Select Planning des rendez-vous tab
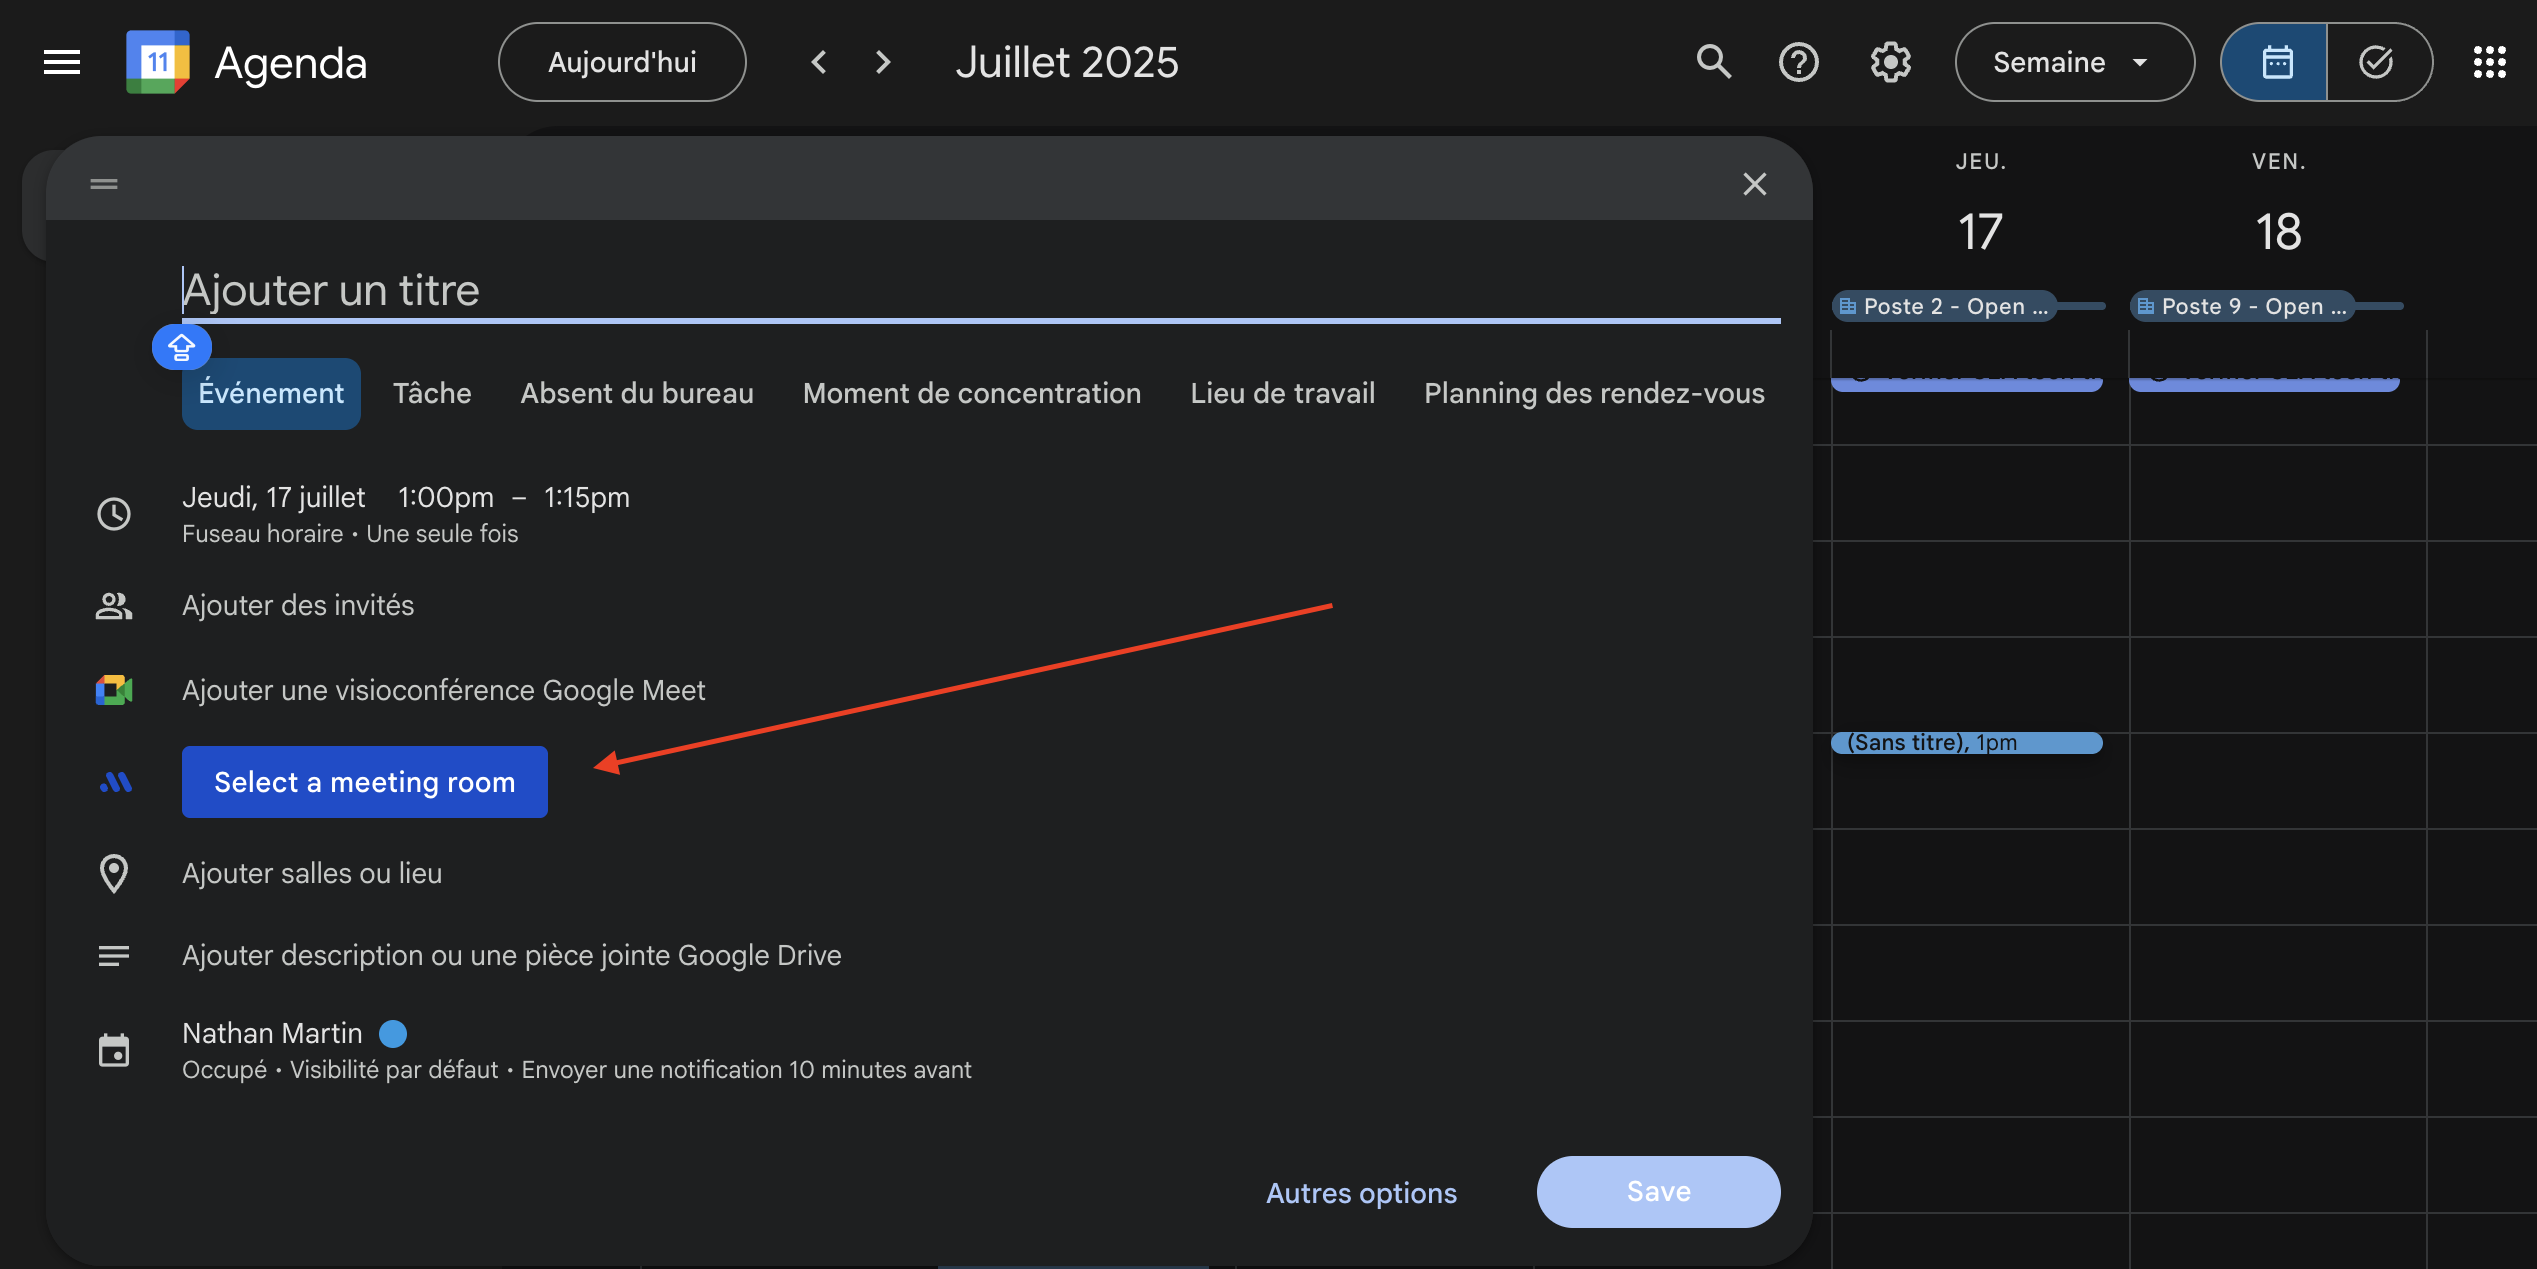 1595,393
